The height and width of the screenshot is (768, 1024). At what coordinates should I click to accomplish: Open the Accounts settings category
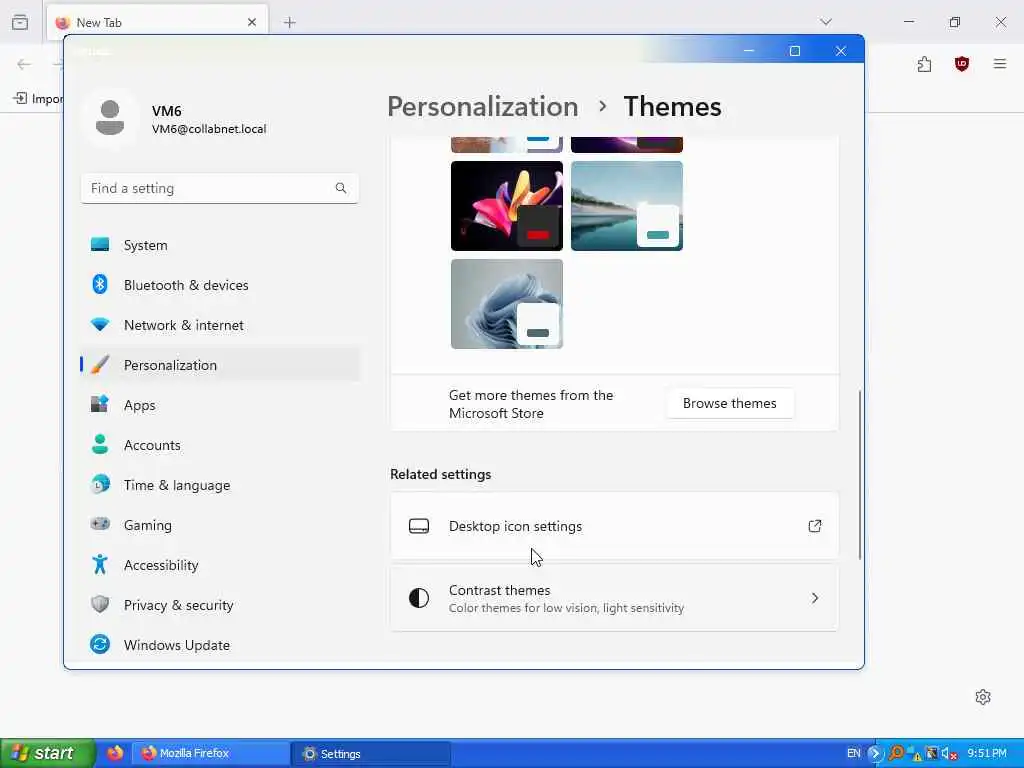coord(220,445)
